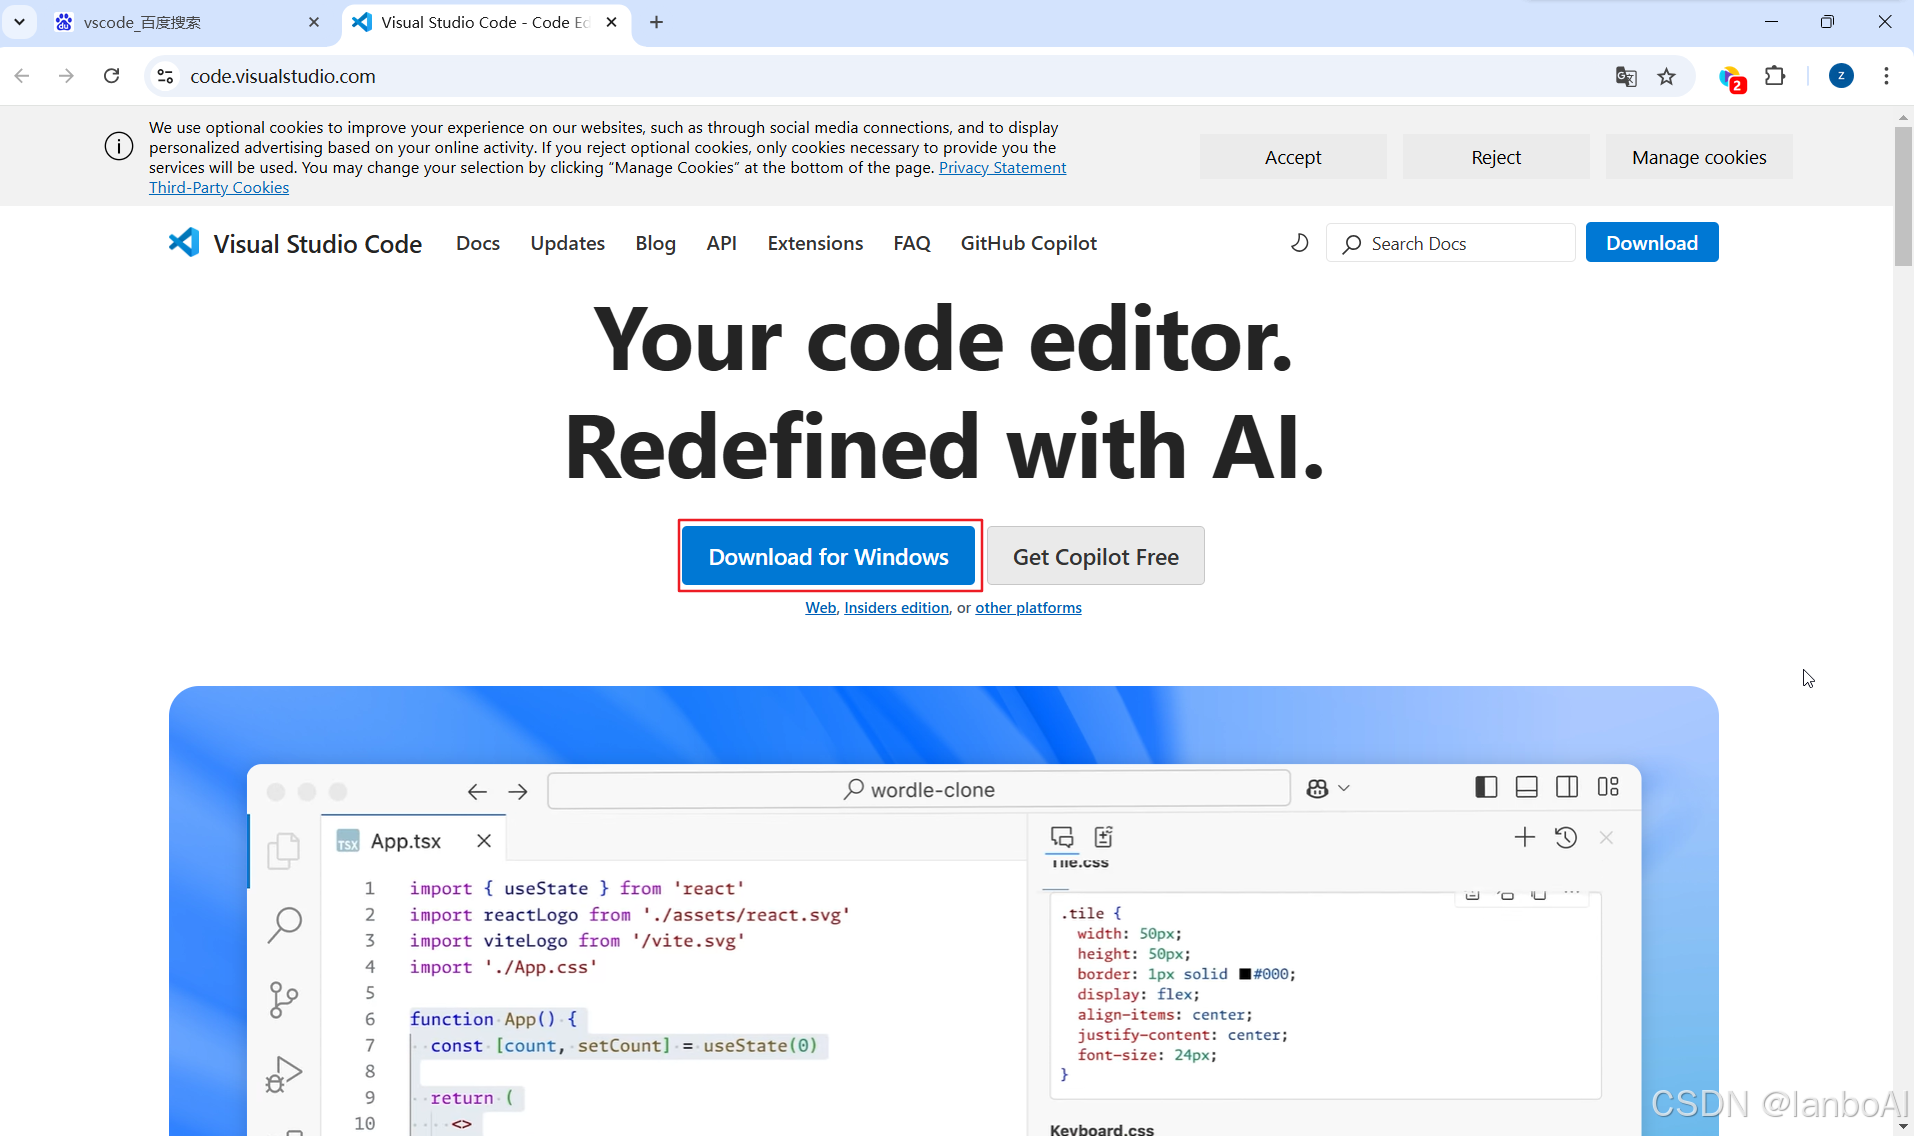Click the Google Translate icon in address bar
Image resolution: width=1914 pixels, height=1136 pixels.
click(x=1626, y=76)
